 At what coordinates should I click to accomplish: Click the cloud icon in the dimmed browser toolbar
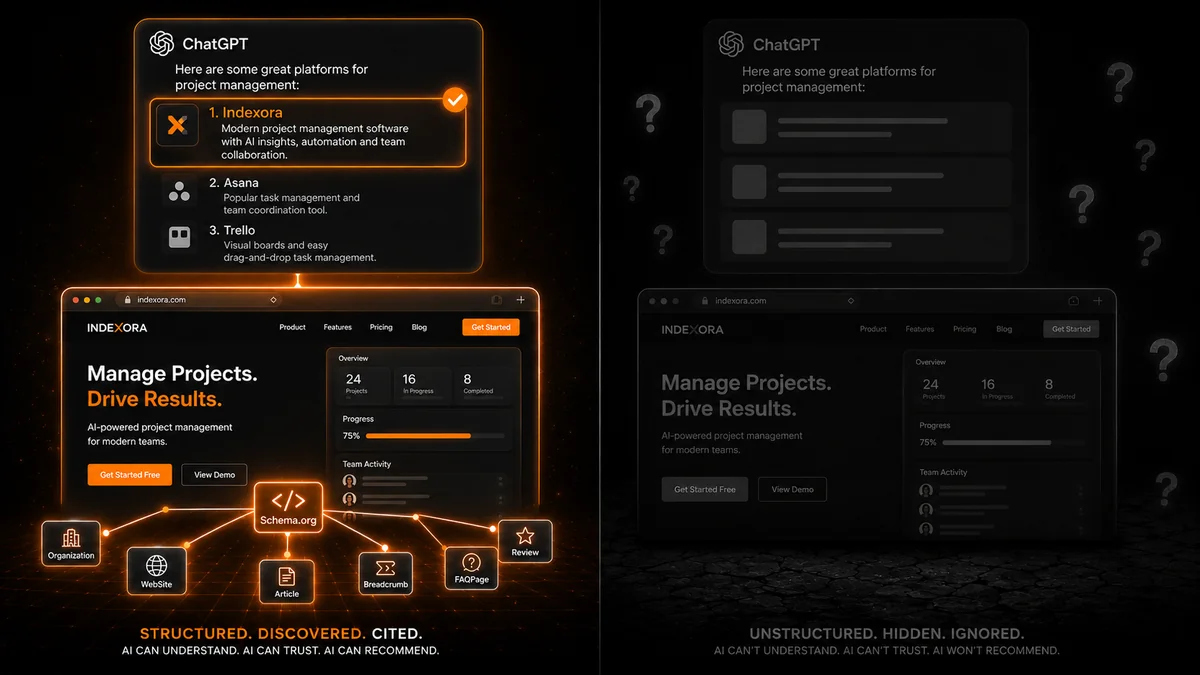pyautogui.click(x=1073, y=300)
